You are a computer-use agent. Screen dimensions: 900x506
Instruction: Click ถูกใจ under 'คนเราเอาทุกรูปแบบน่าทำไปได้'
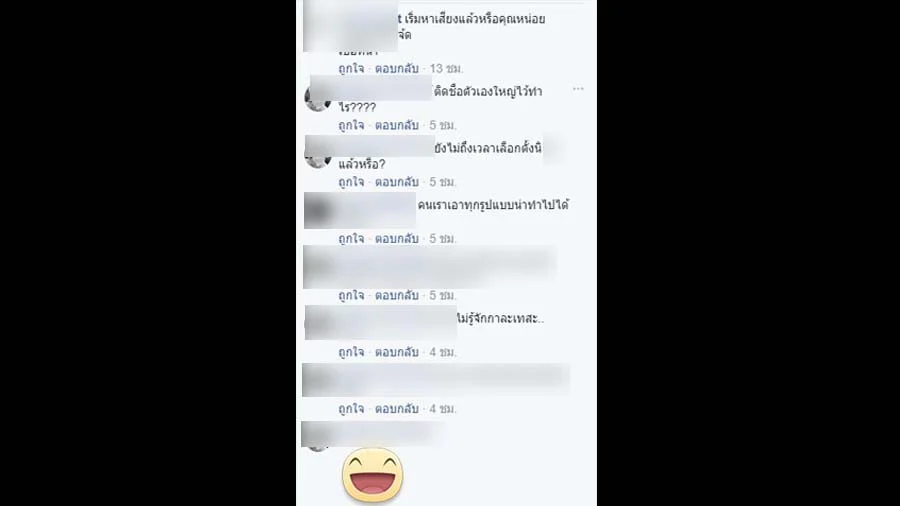(351, 238)
